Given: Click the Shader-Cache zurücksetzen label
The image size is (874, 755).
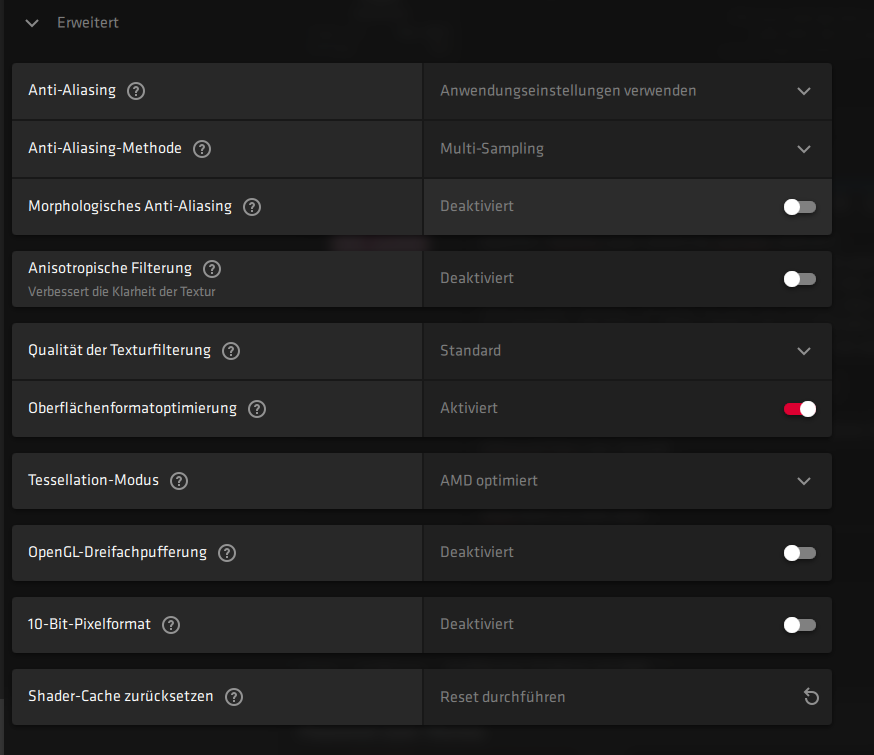Looking at the screenshot, I should [x=120, y=696].
